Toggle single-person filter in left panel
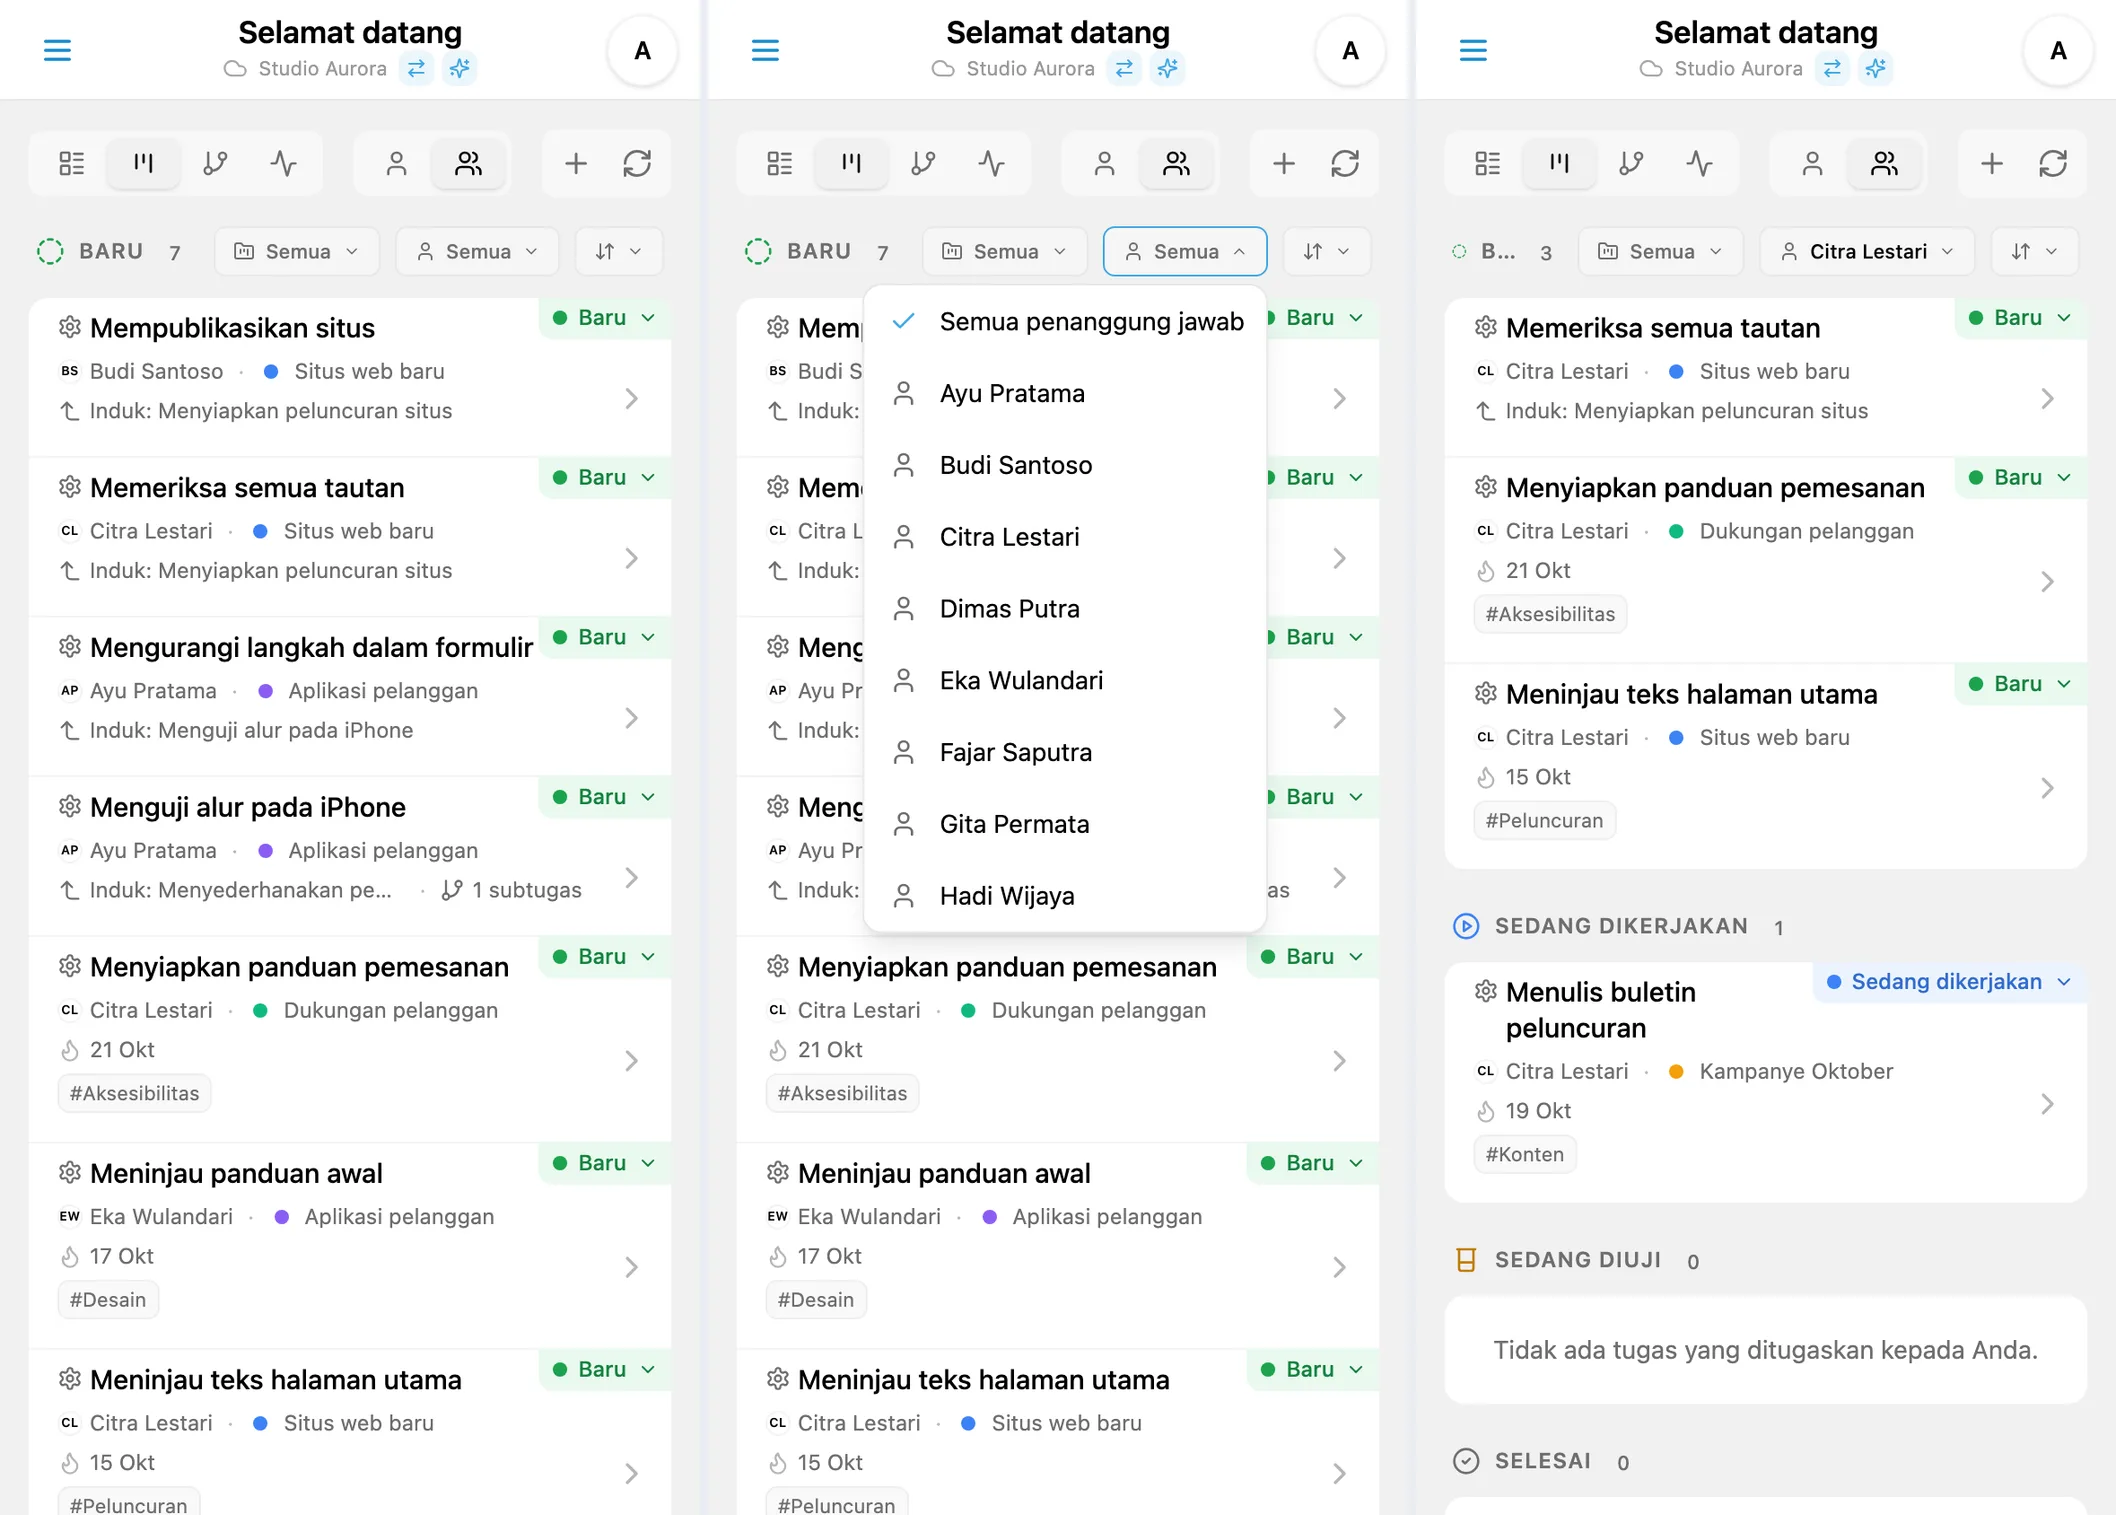 tap(396, 163)
